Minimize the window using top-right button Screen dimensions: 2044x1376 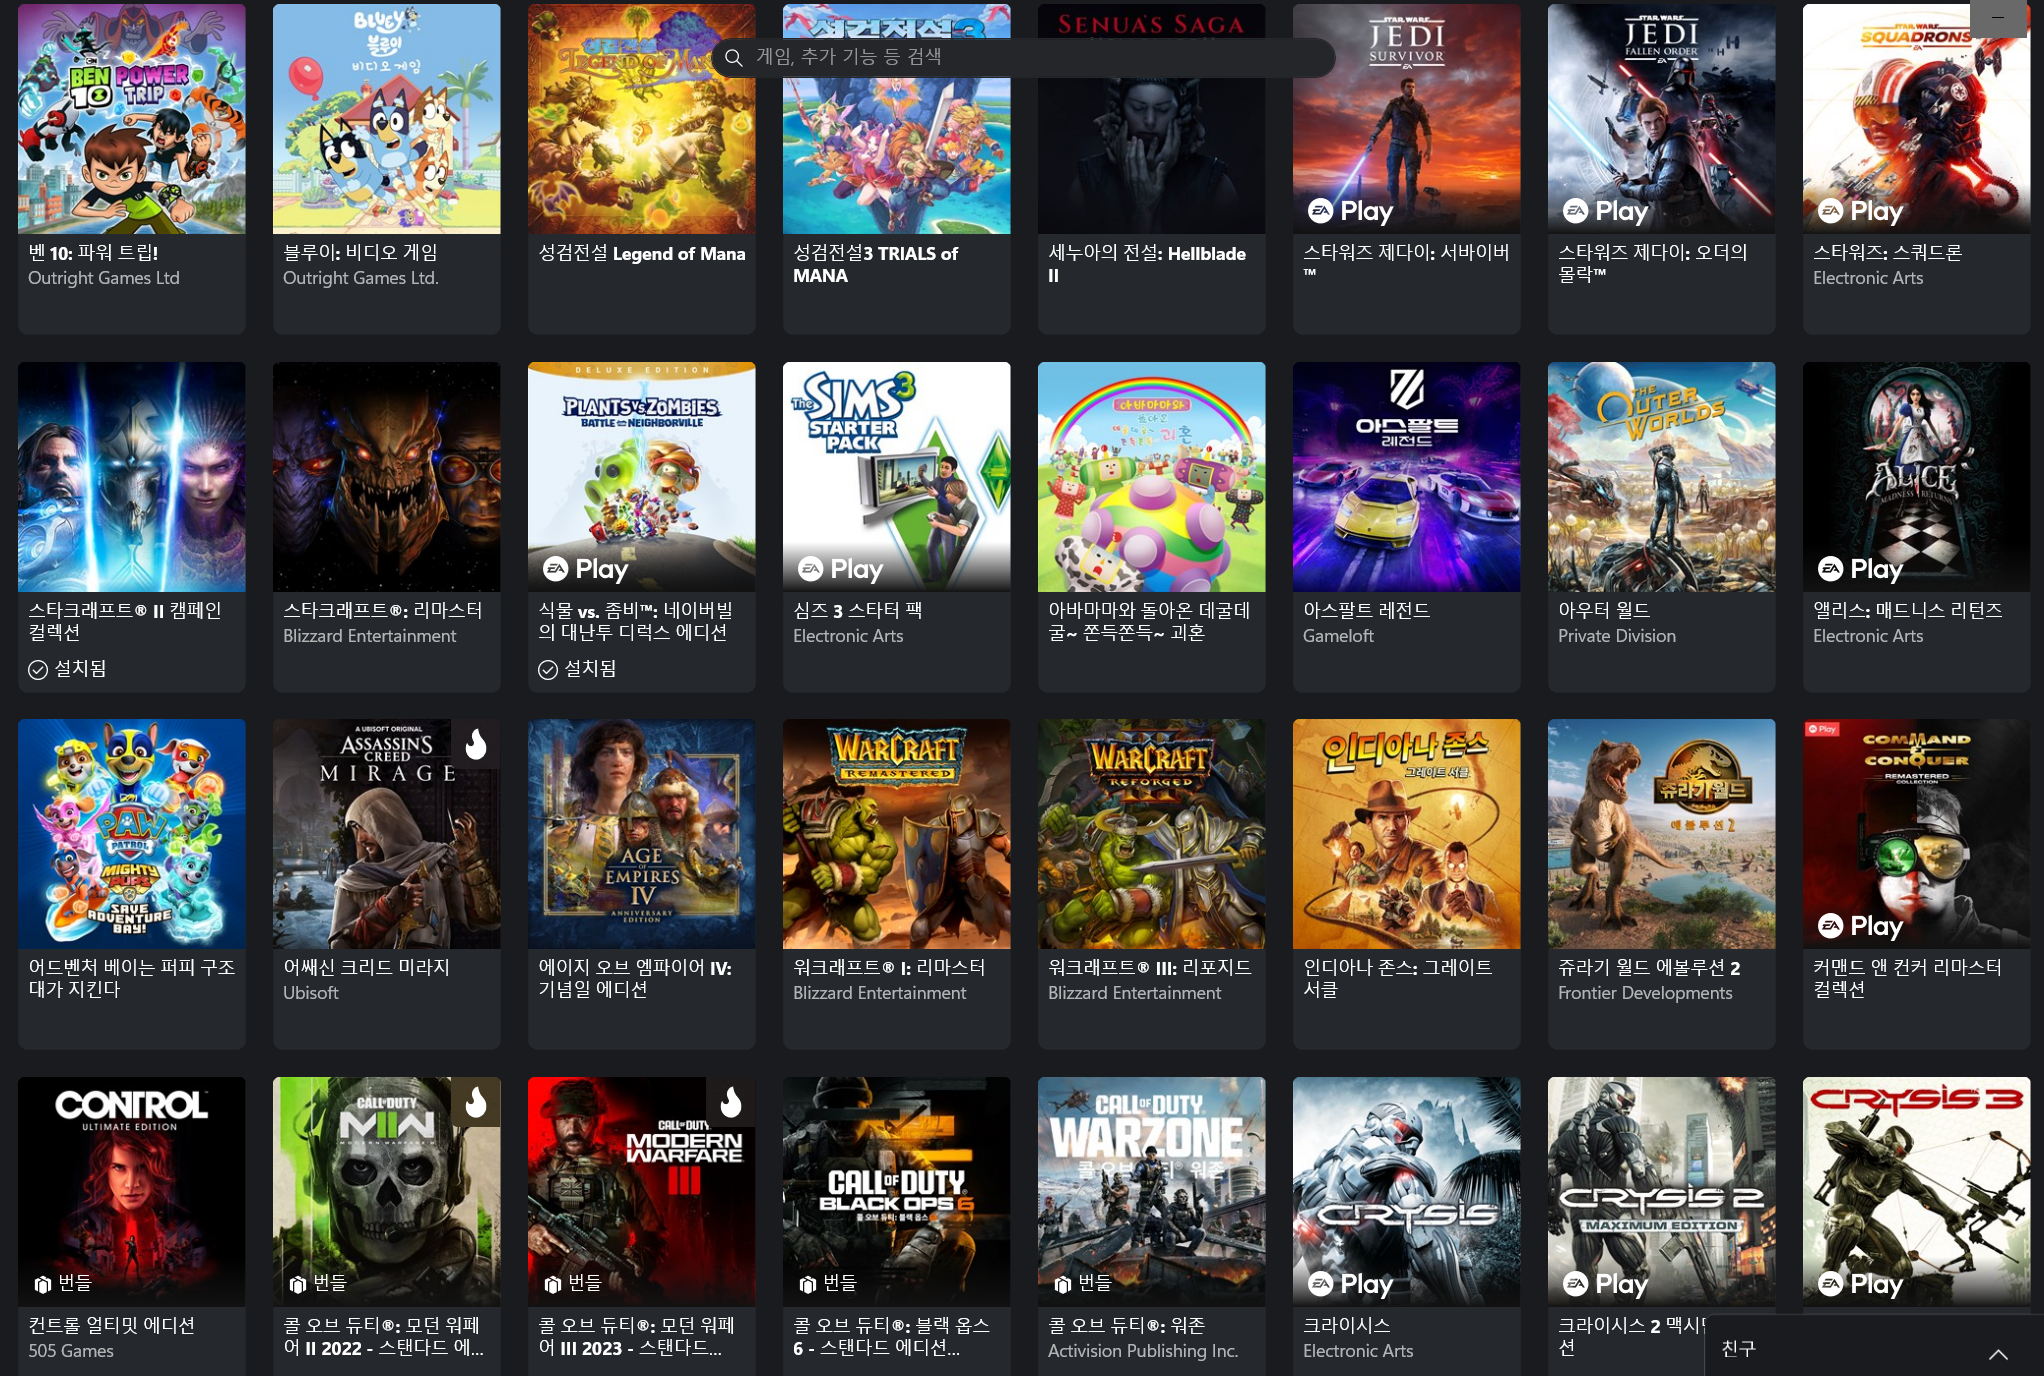tap(1997, 18)
